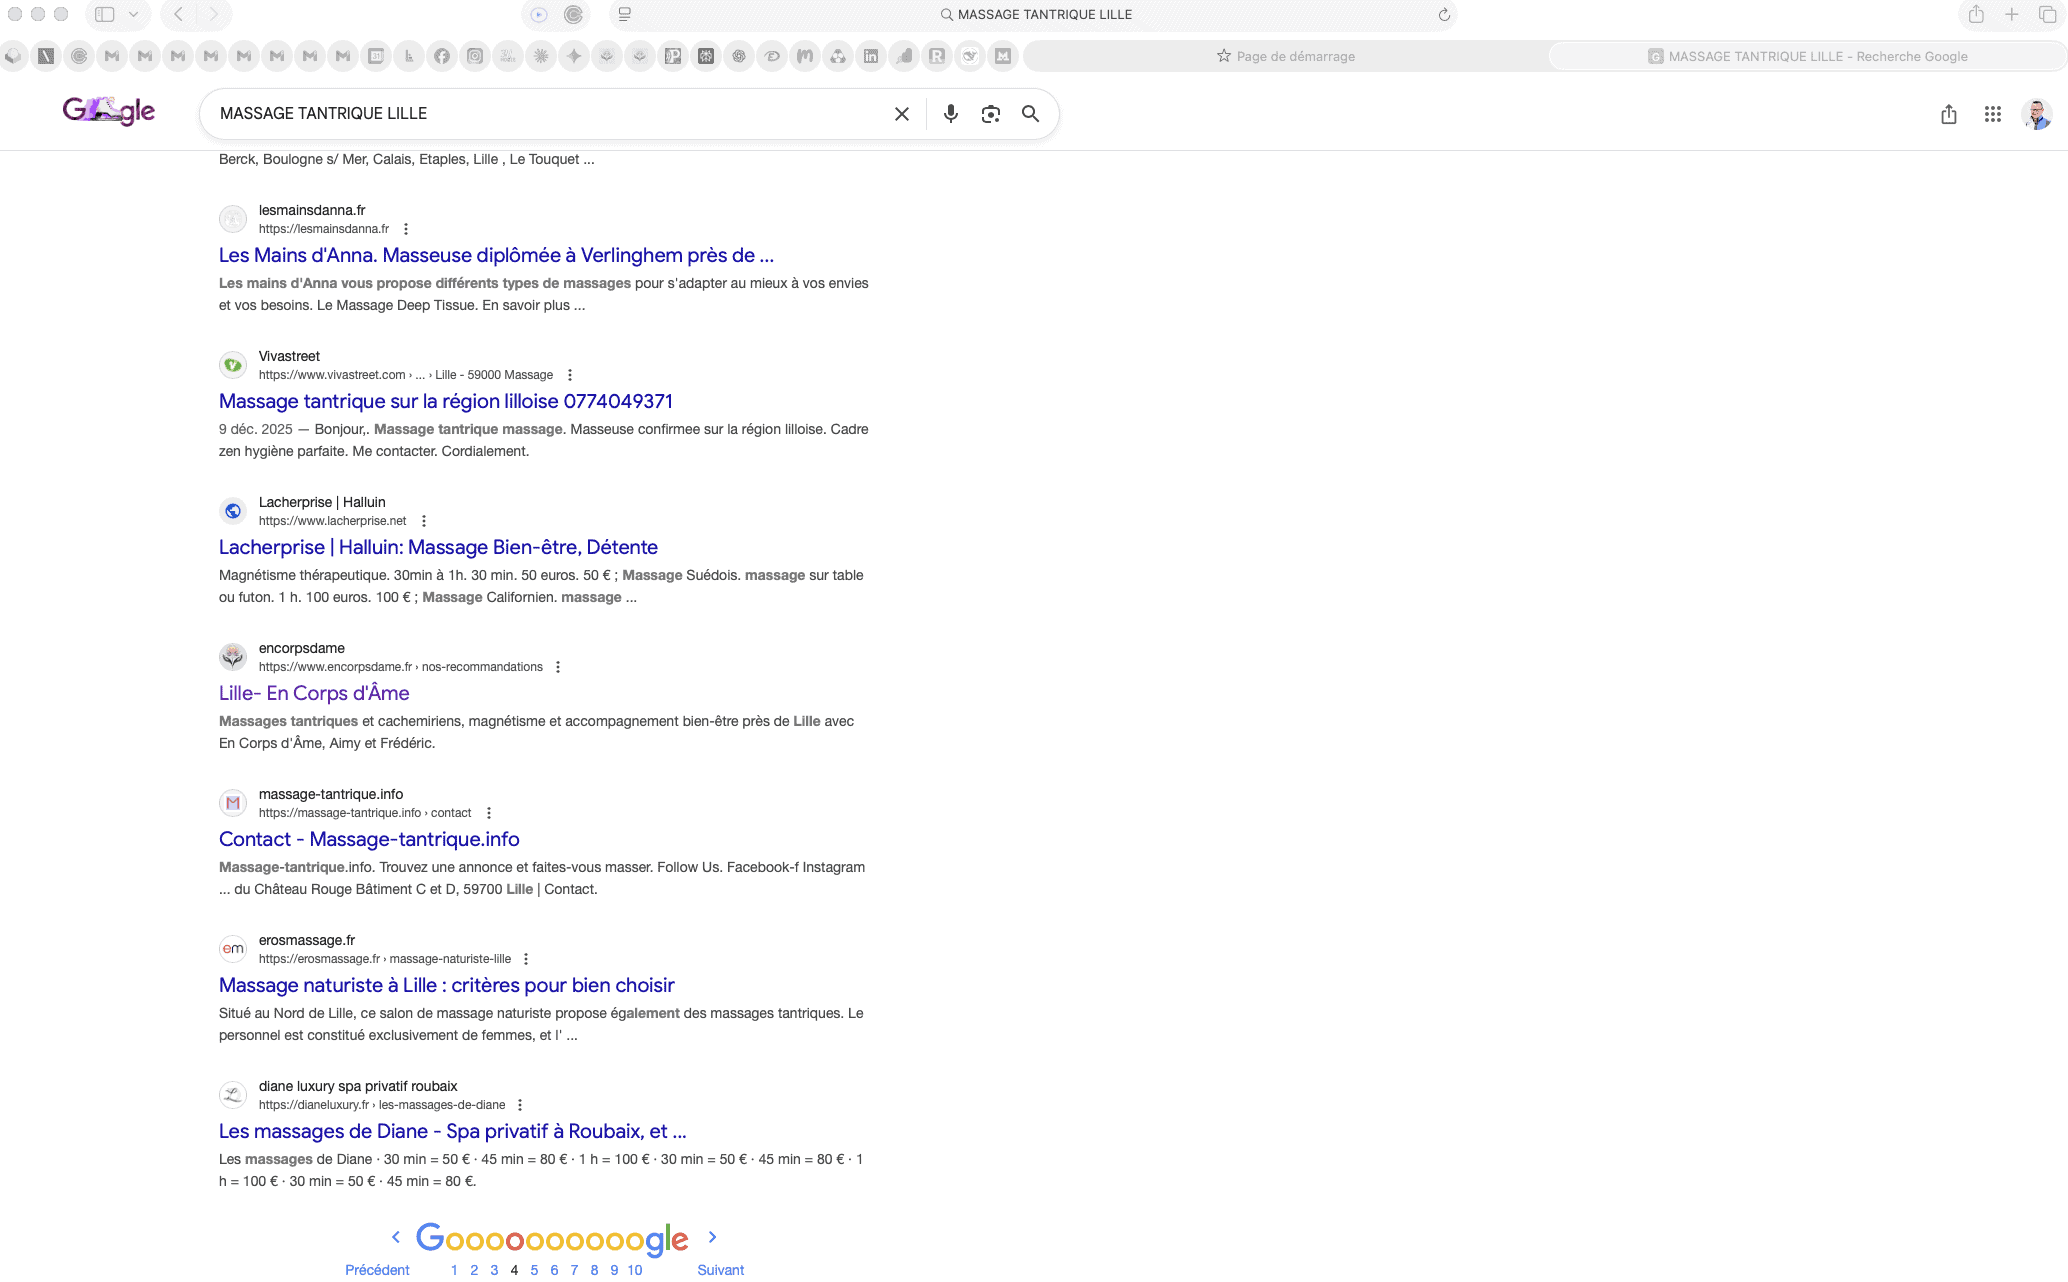Image resolution: width=2068 pixels, height=1282 pixels.
Task: Open the Claude asterisk pinned tab
Action: [541, 56]
